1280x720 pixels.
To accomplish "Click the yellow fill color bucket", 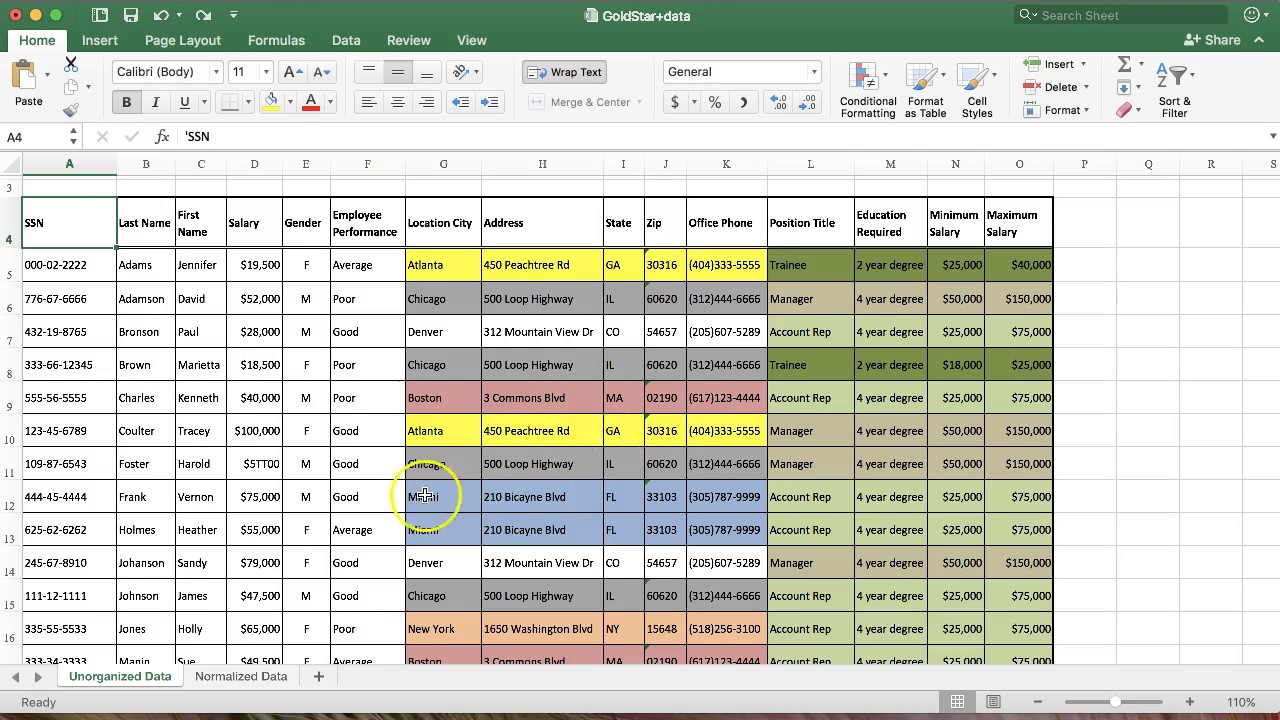I will [x=271, y=102].
